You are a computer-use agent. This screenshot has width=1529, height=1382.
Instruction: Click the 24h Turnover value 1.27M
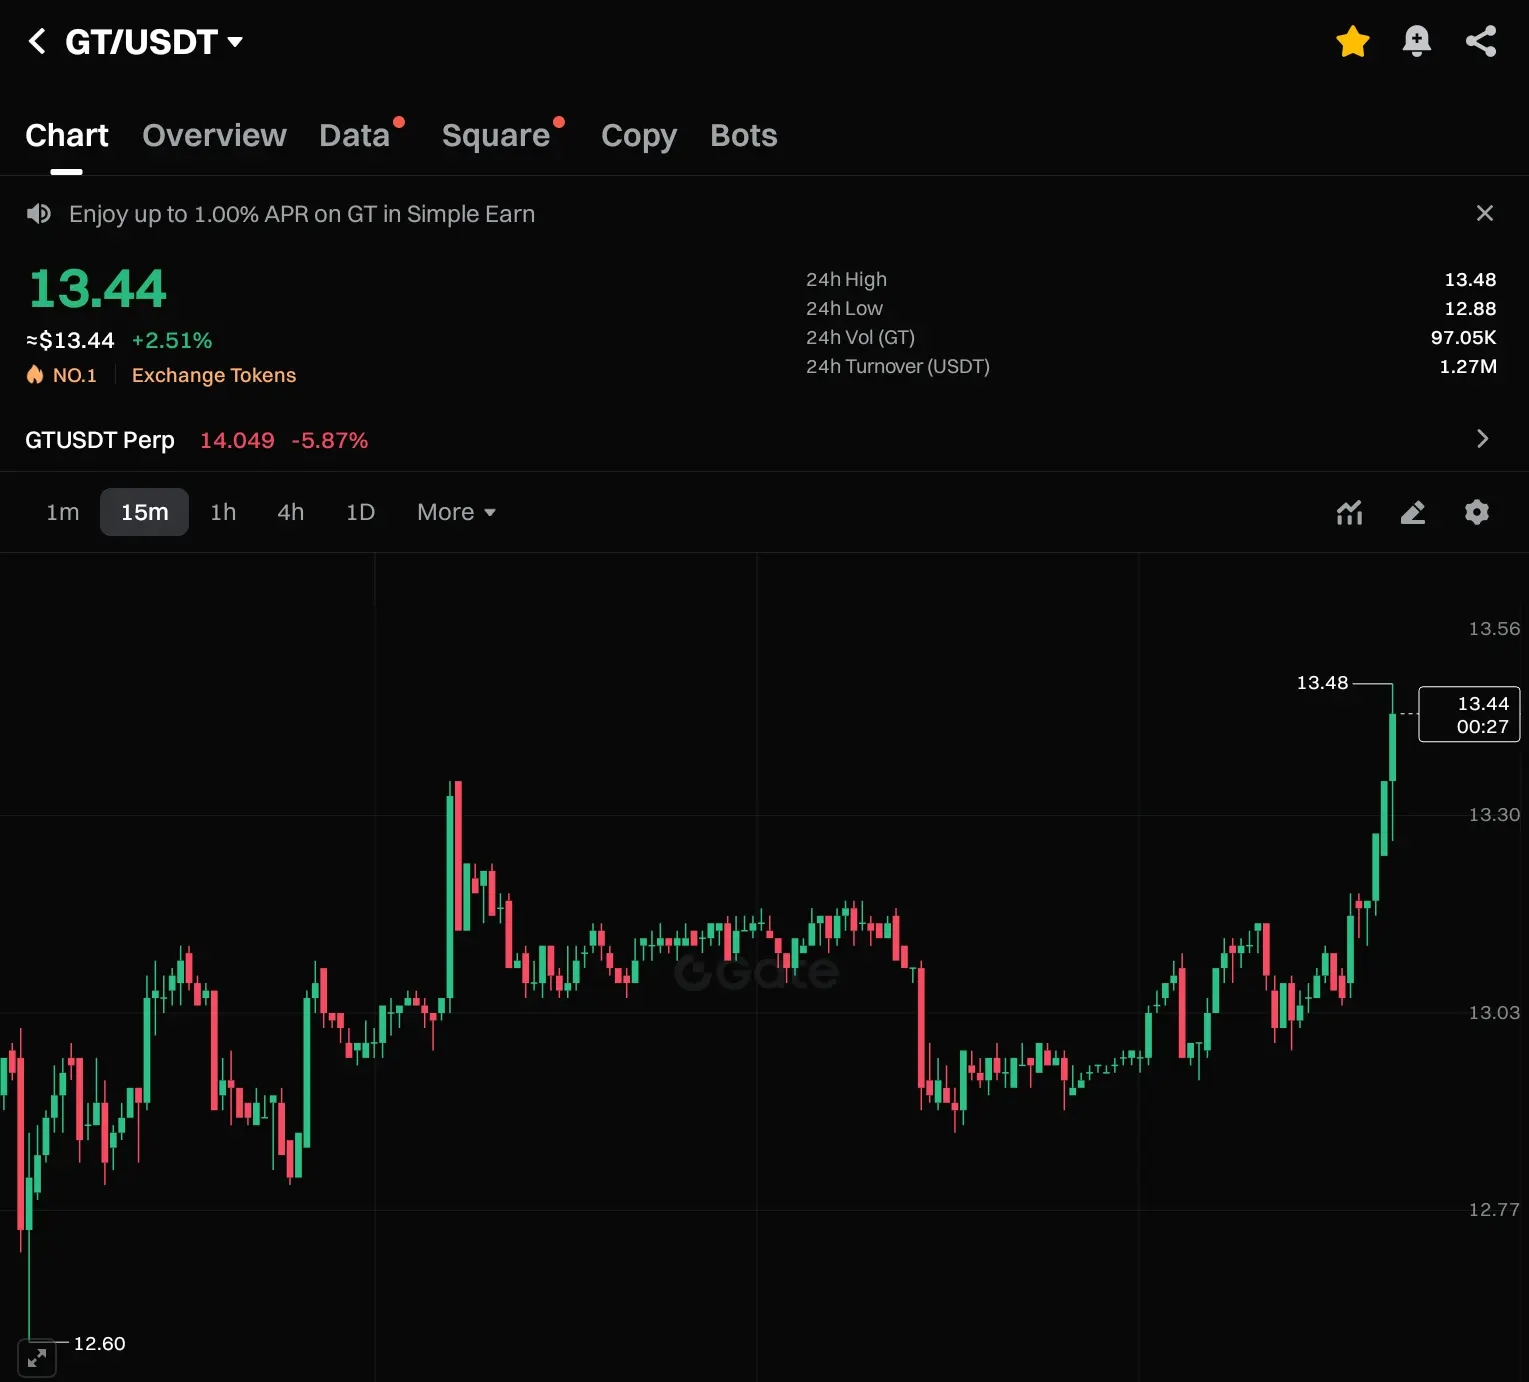point(1468,367)
